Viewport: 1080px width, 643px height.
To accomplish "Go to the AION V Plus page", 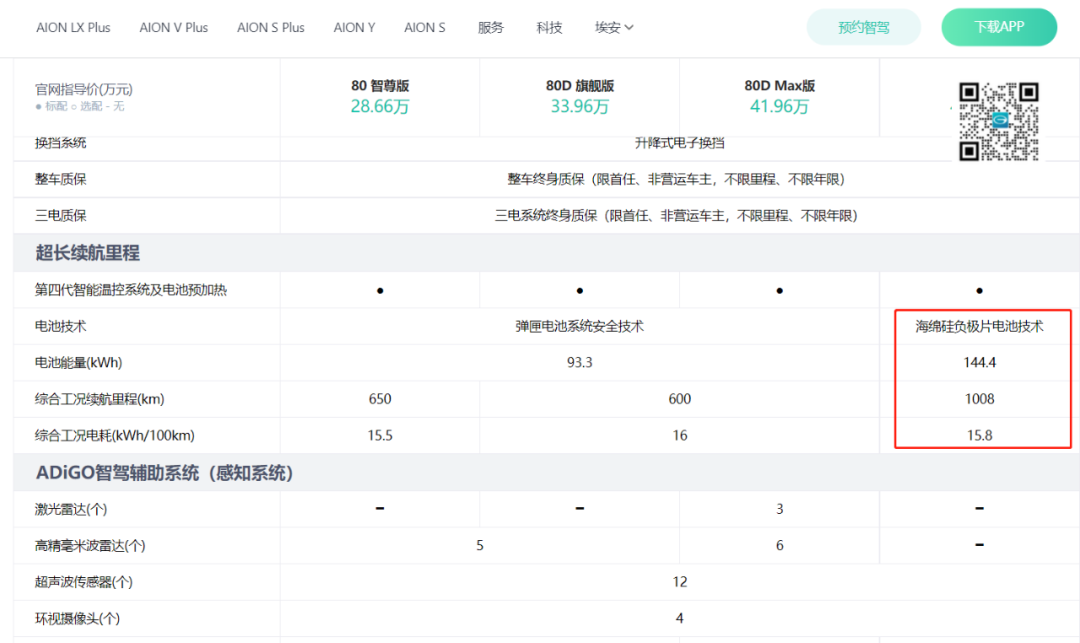I will [174, 27].
